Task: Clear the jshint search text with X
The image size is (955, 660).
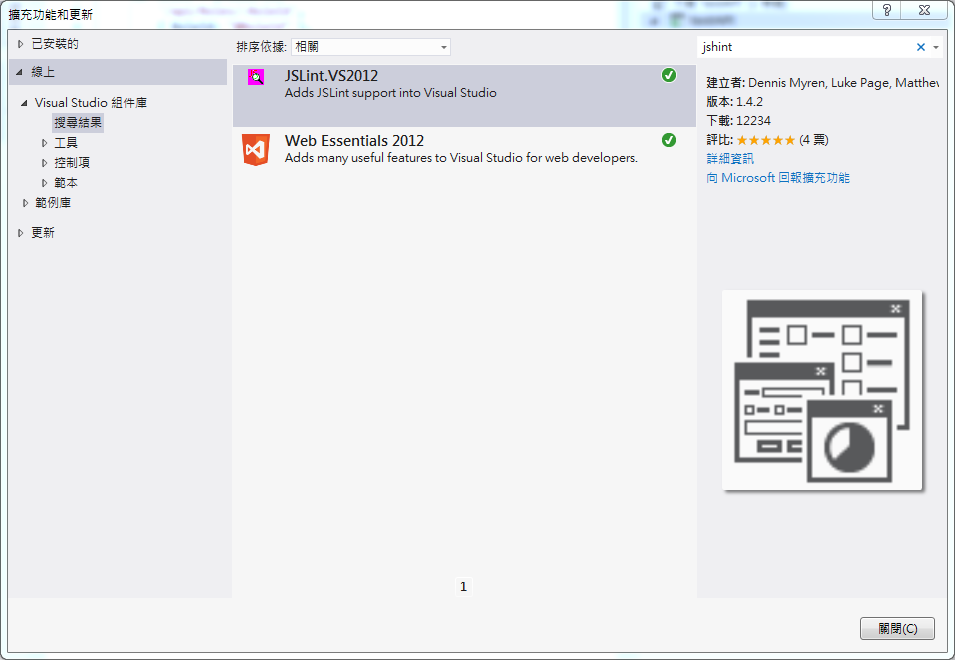Action: (x=921, y=47)
